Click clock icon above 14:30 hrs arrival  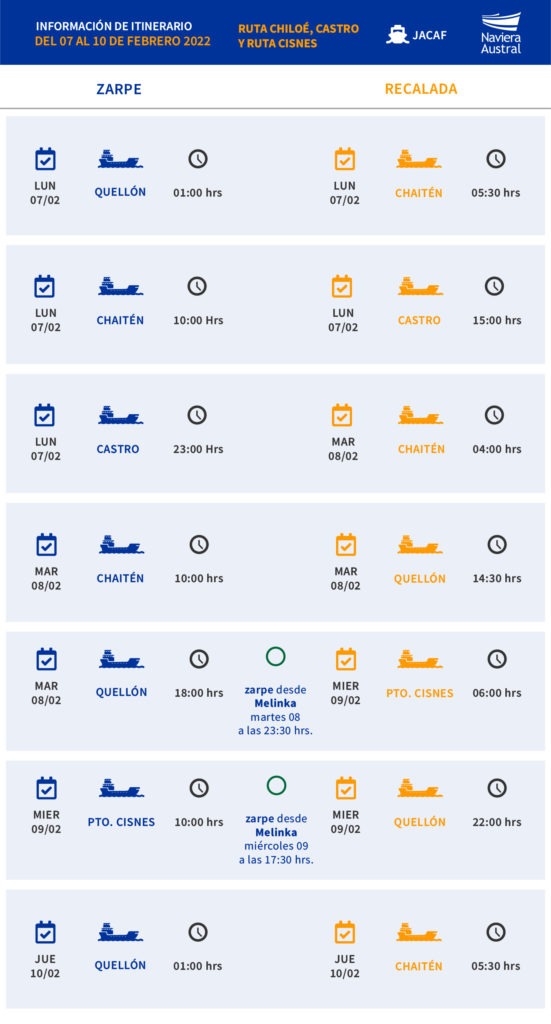(497, 544)
